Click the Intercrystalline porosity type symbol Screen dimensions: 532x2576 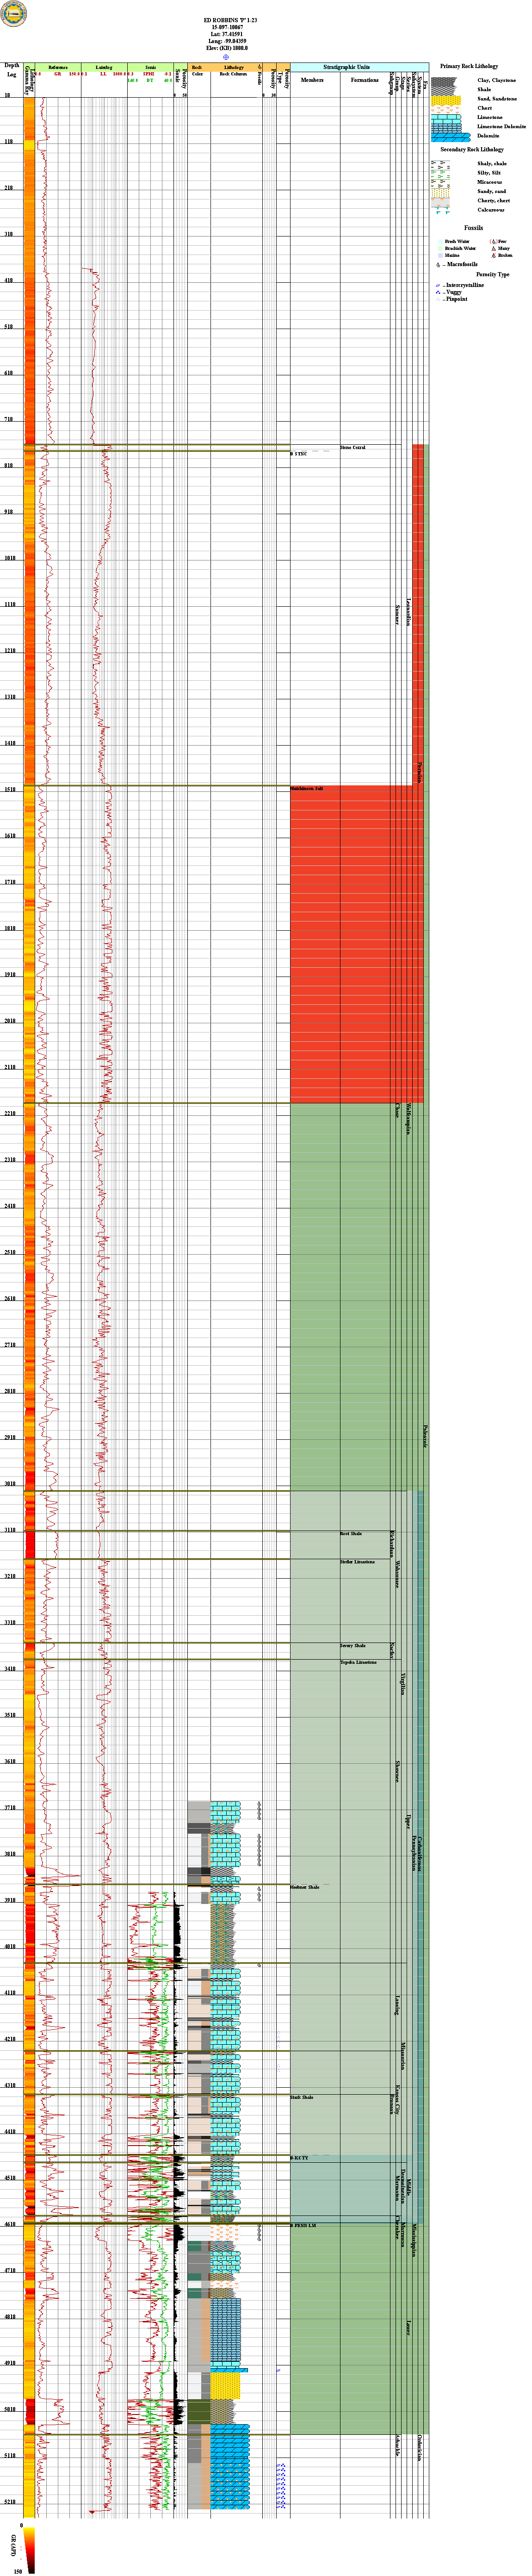coord(438,285)
